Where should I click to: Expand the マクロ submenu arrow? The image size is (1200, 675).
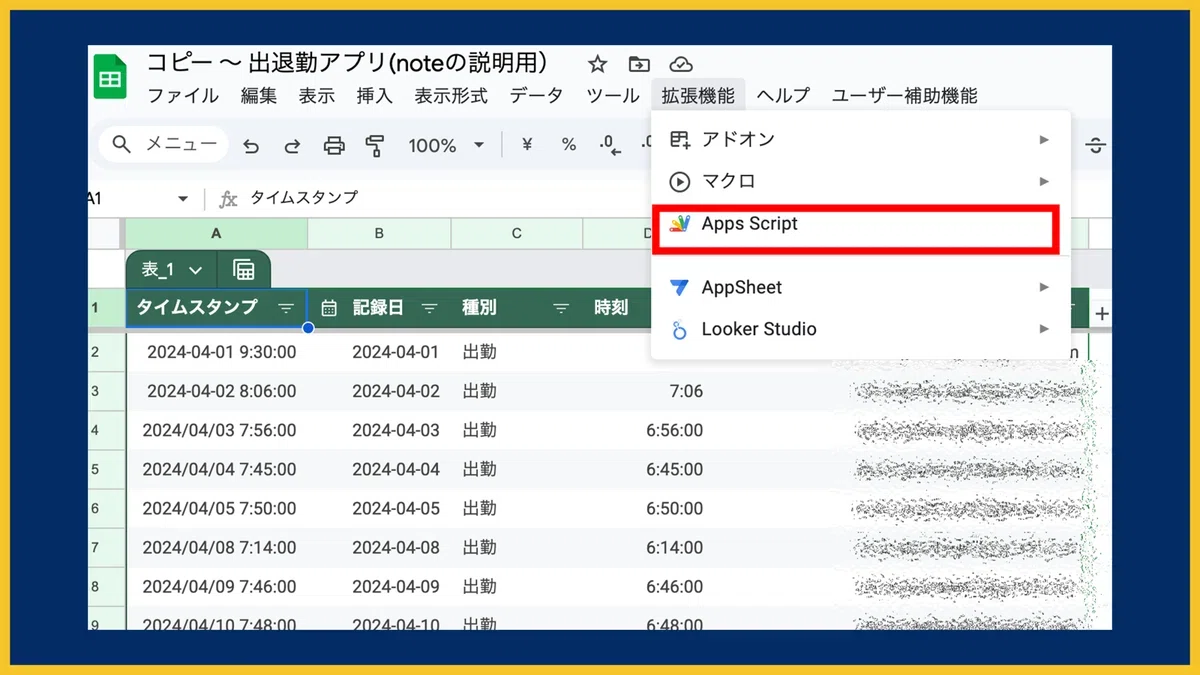coord(1044,182)
